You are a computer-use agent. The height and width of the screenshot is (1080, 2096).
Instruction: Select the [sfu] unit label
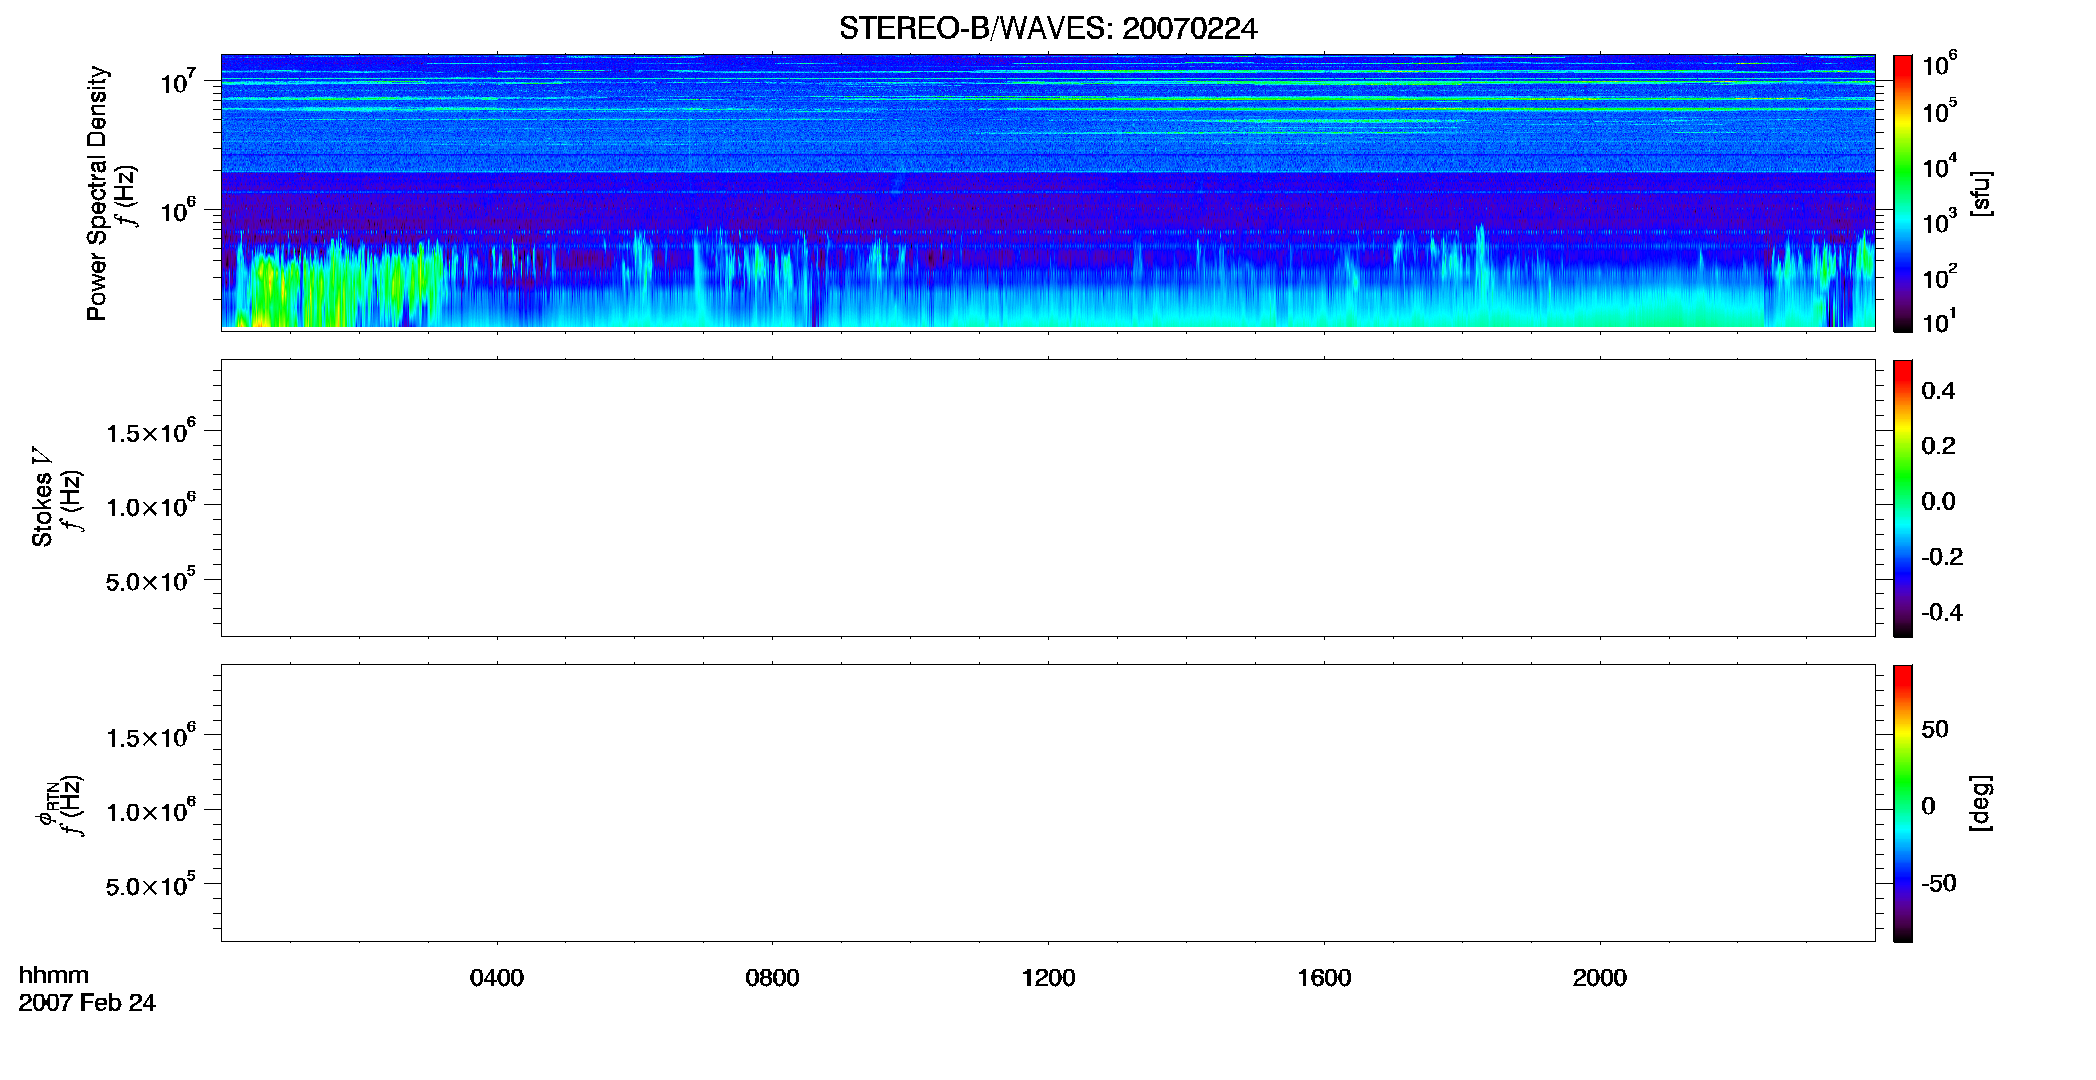[1981, 193]
